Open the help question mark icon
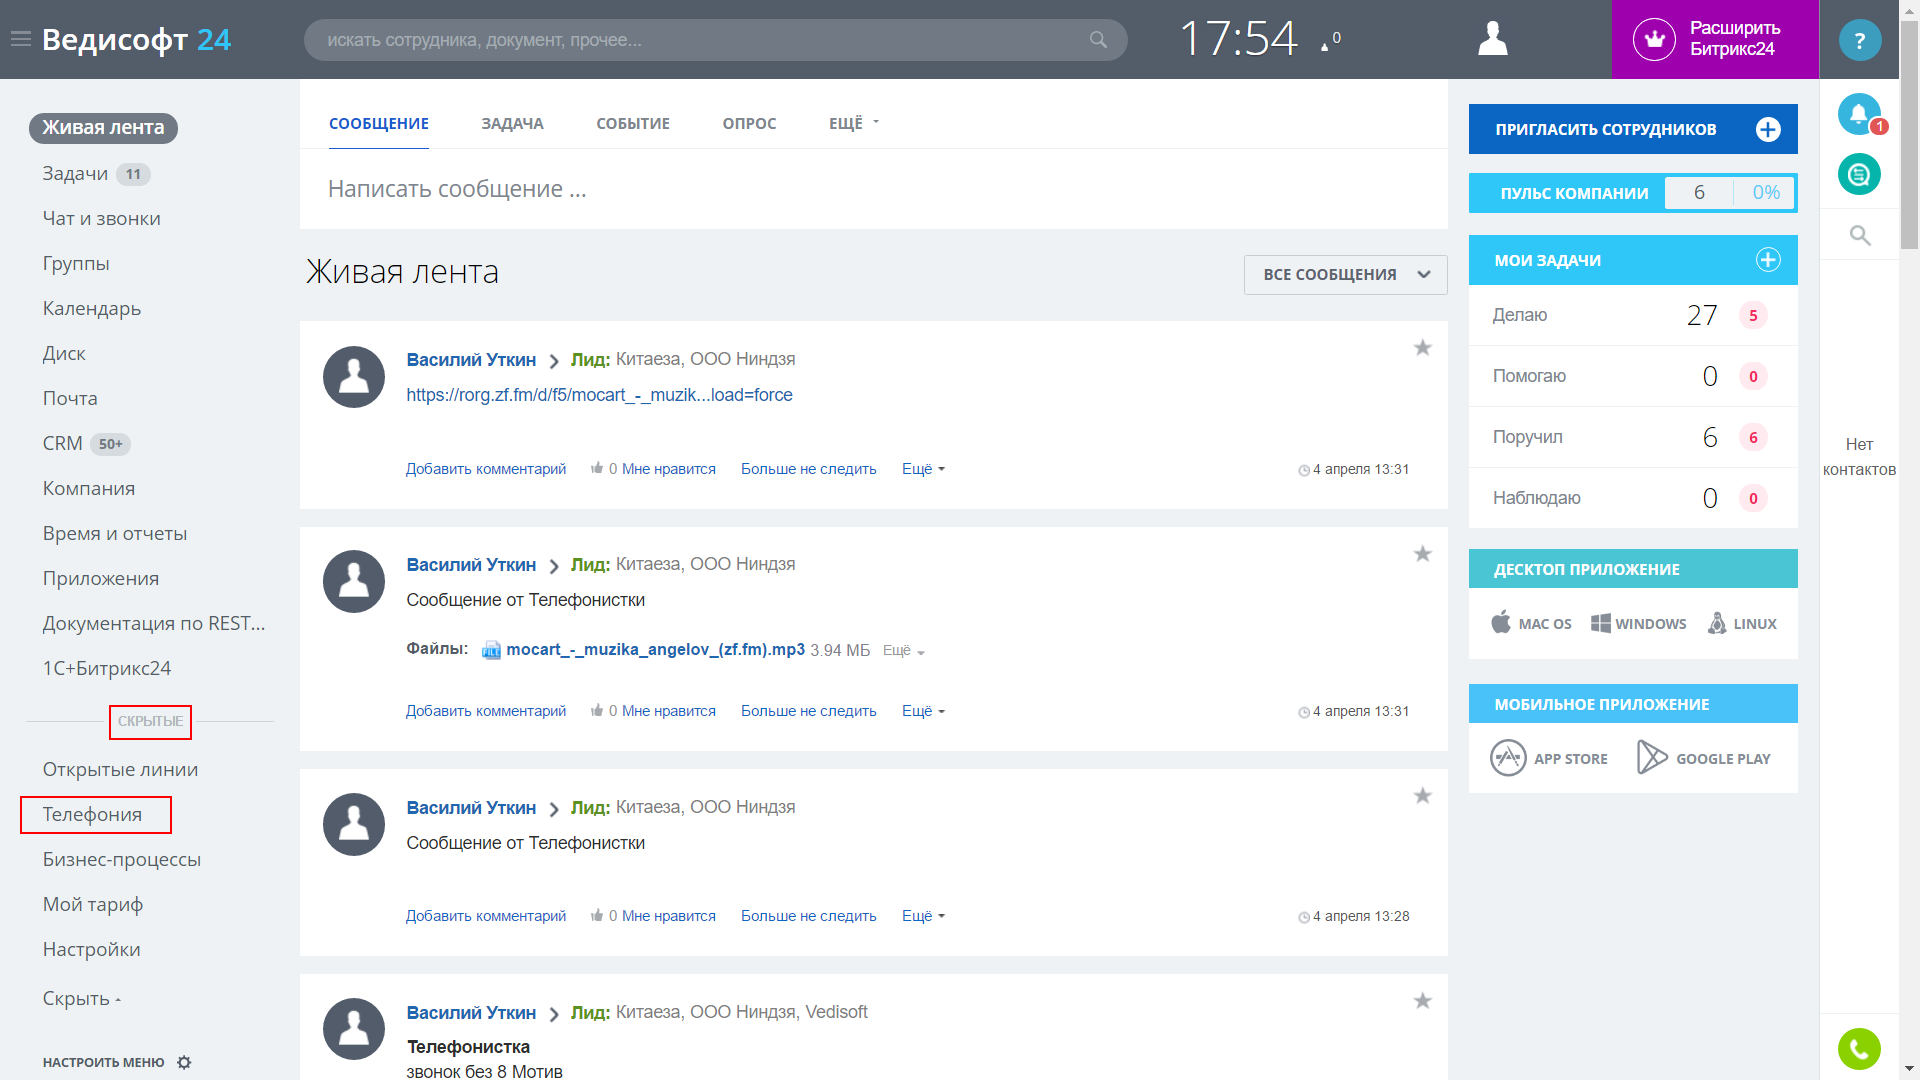 (x=1859, y=40)
